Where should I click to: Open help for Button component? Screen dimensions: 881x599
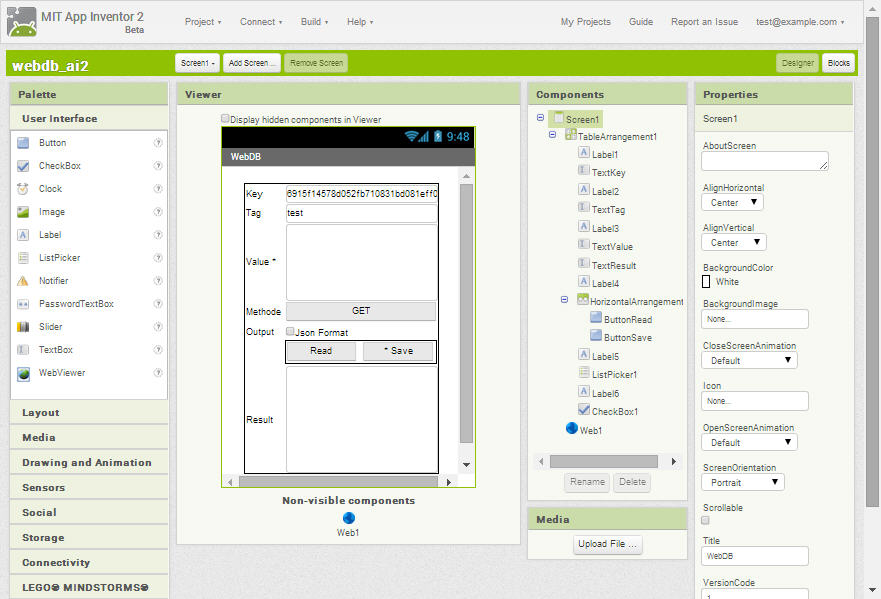click(158, 143)
